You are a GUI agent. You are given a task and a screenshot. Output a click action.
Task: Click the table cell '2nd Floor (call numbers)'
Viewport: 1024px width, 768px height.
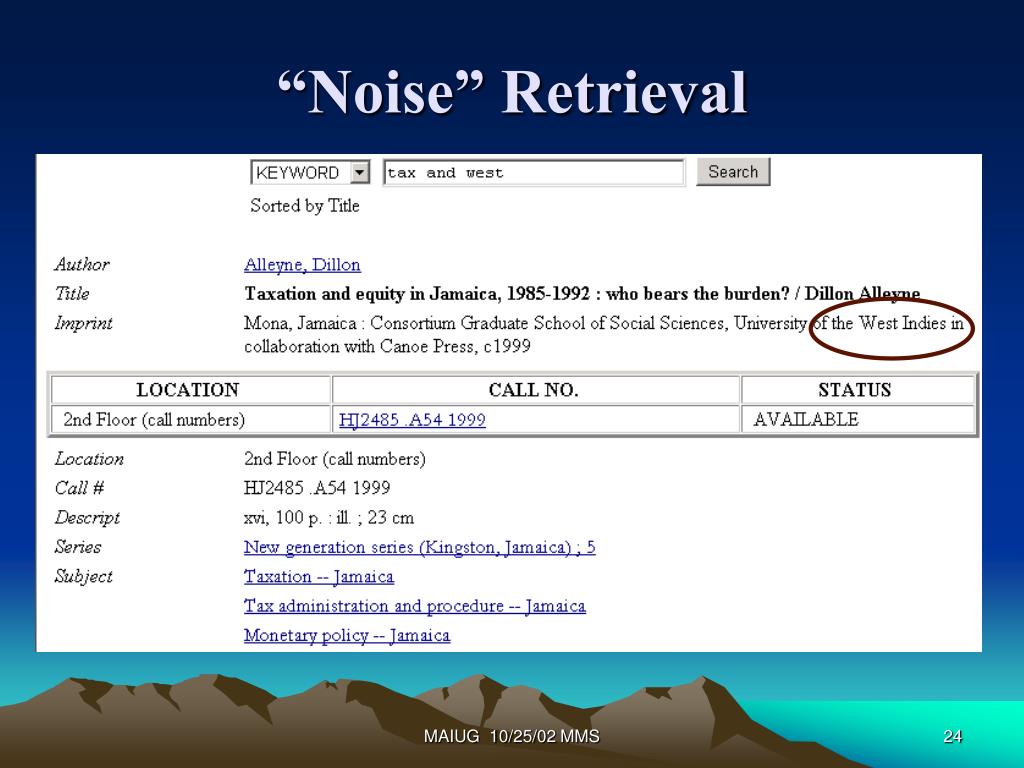pyautogui.click(x=191, y=419)
